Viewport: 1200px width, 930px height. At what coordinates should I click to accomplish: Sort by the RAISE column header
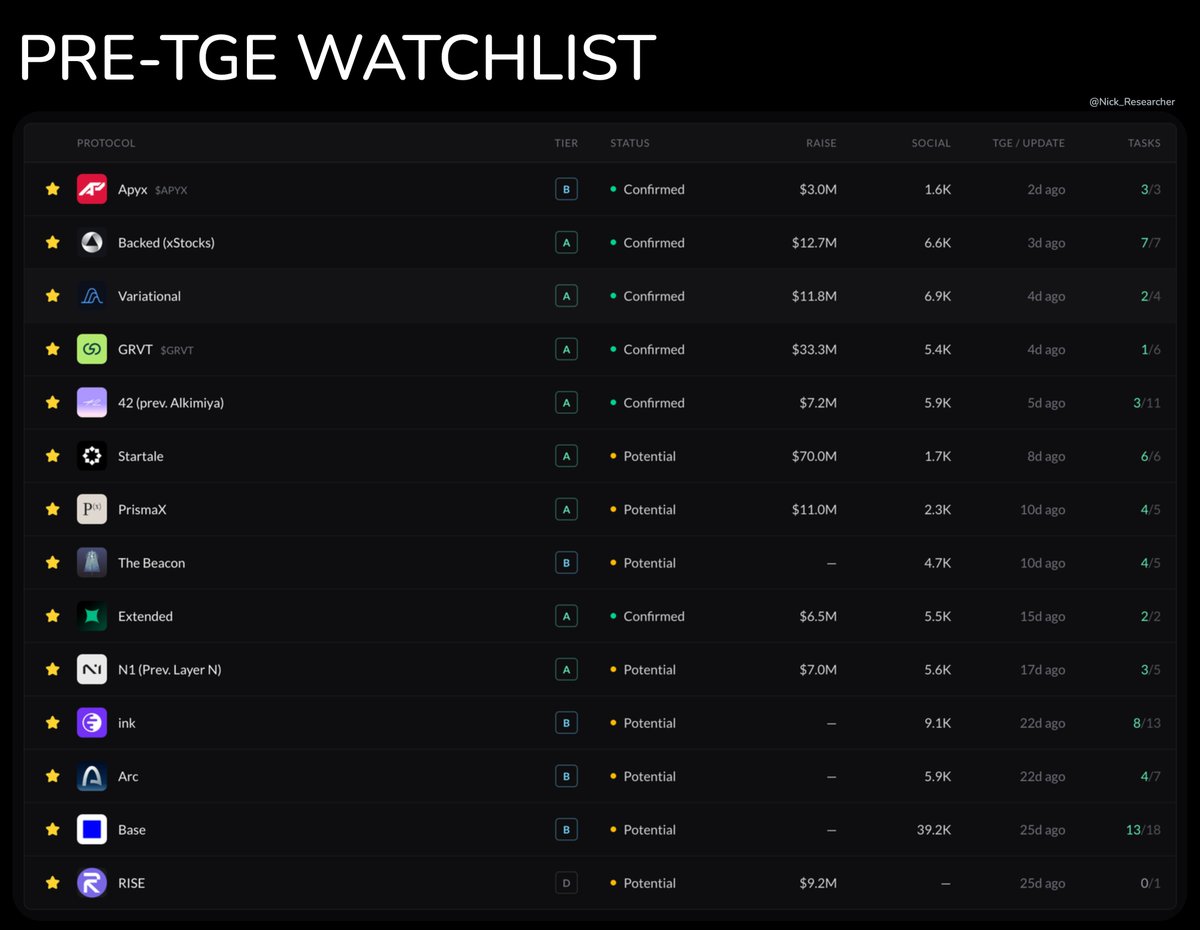[x=821, y=143]
